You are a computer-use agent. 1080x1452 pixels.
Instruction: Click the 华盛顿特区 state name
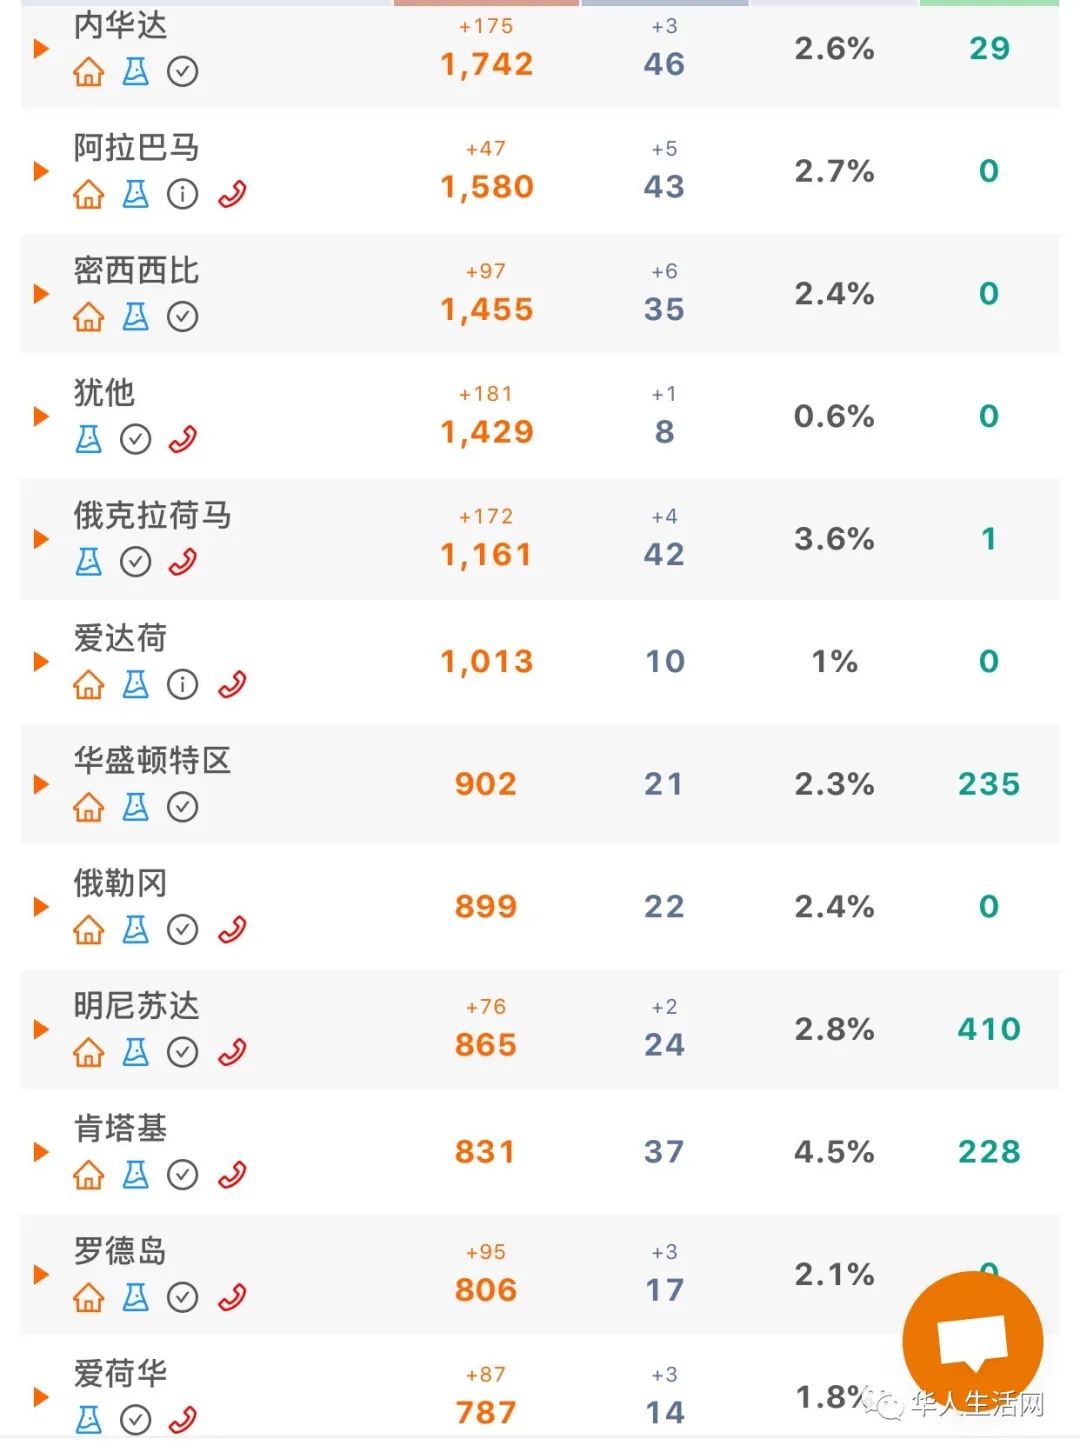coord(152,761)
